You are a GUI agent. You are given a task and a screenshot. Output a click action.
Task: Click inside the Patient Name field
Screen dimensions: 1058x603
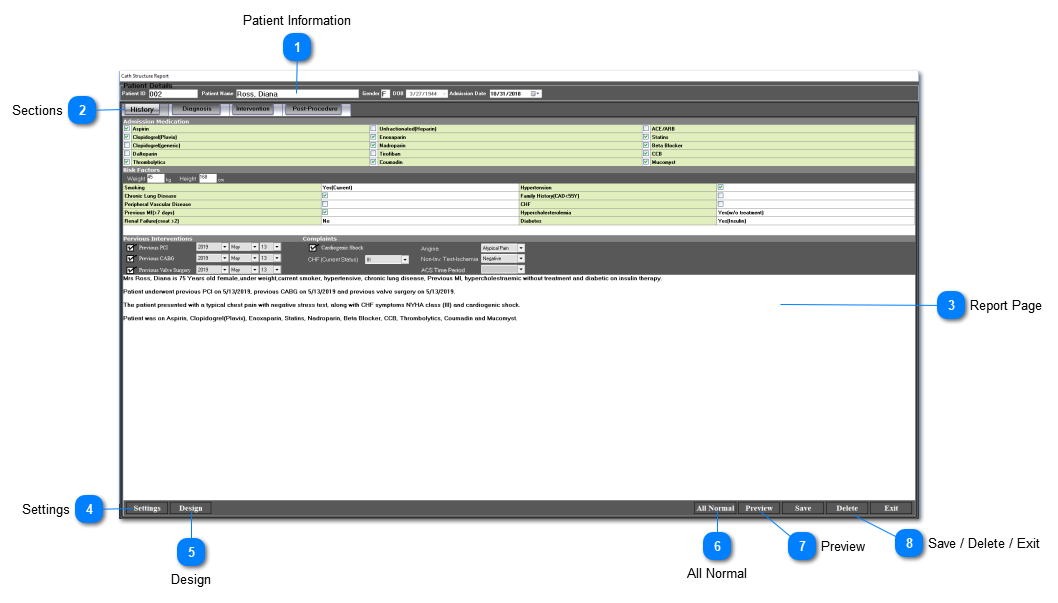coord(300,92)
